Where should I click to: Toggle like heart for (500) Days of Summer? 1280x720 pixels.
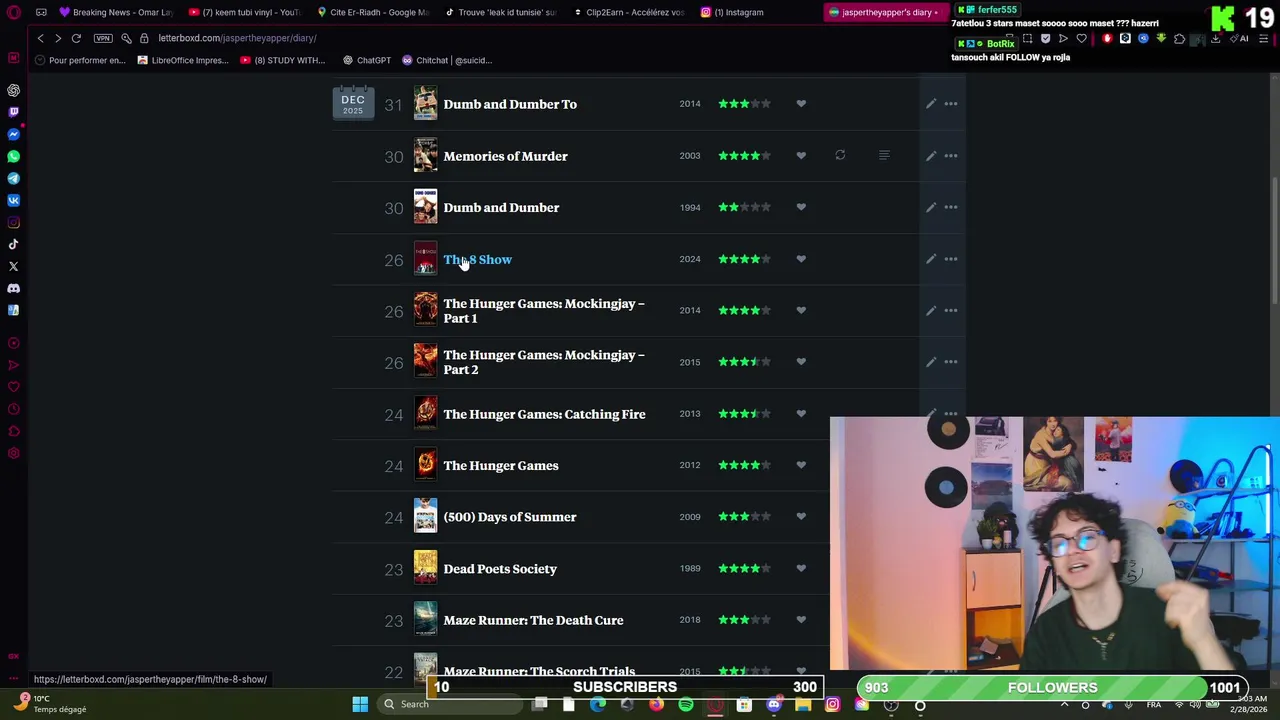coord(801,517)
